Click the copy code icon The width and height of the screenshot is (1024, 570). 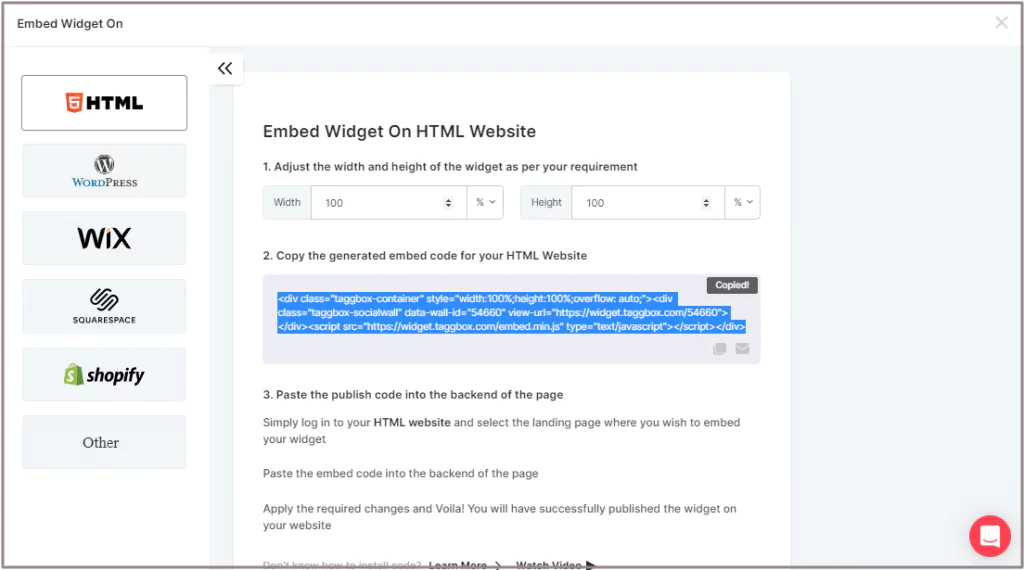[x=720, y=349]
